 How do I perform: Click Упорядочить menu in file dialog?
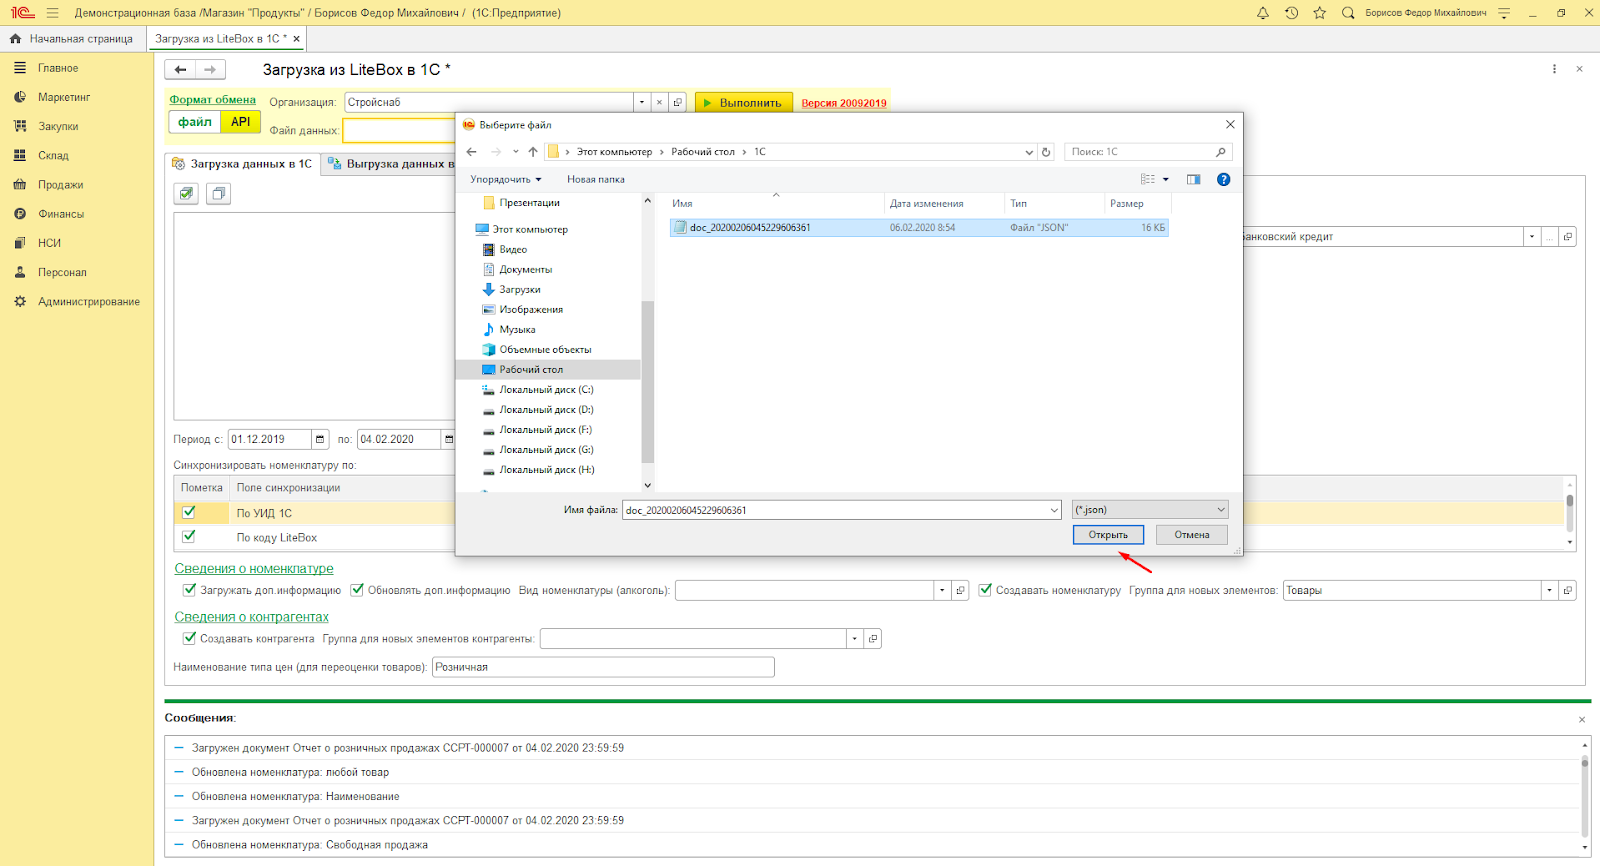(x=505, y=180)
